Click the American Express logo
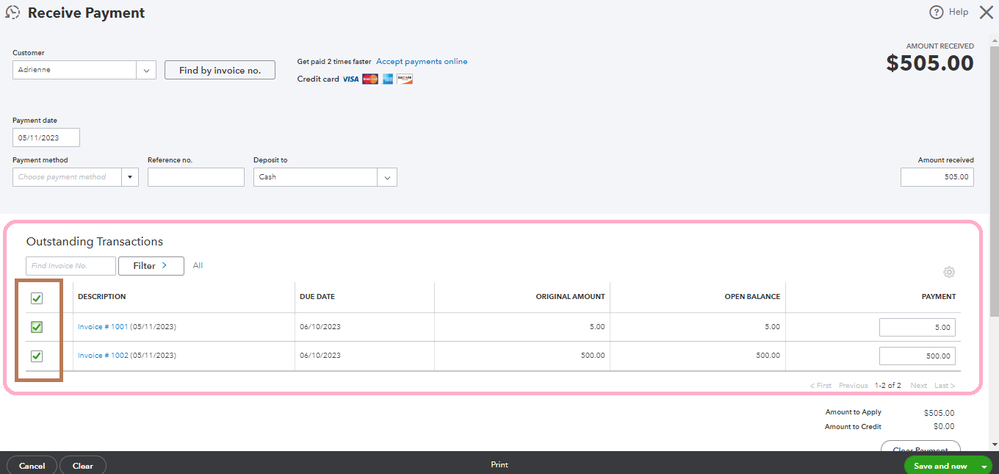 tap(387, 79)
